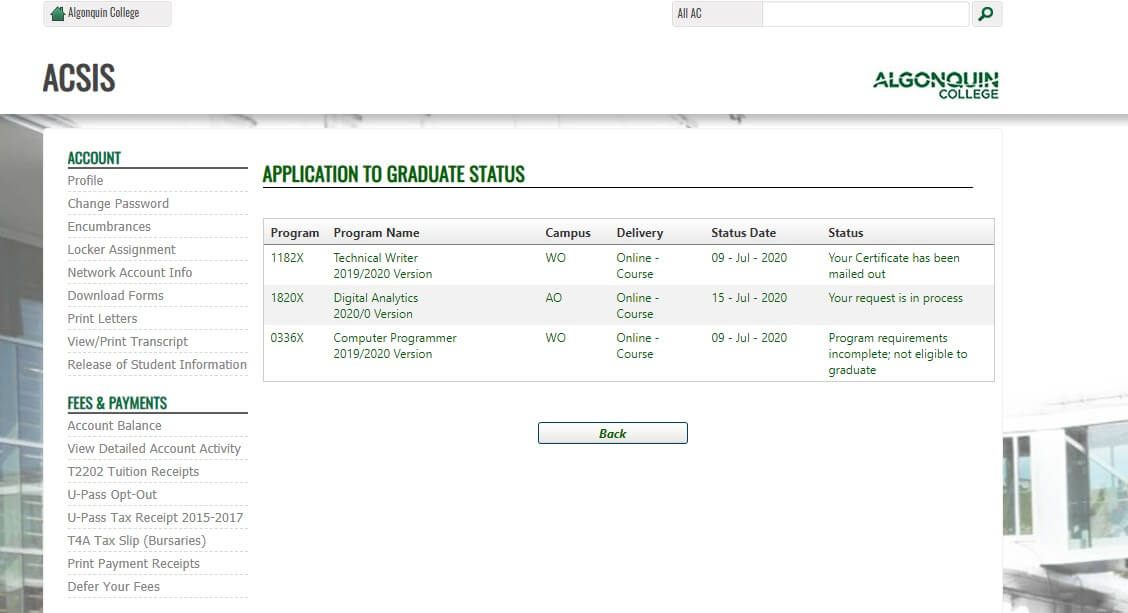Check Account Balance under Fees & Payments

coord(114,426)
